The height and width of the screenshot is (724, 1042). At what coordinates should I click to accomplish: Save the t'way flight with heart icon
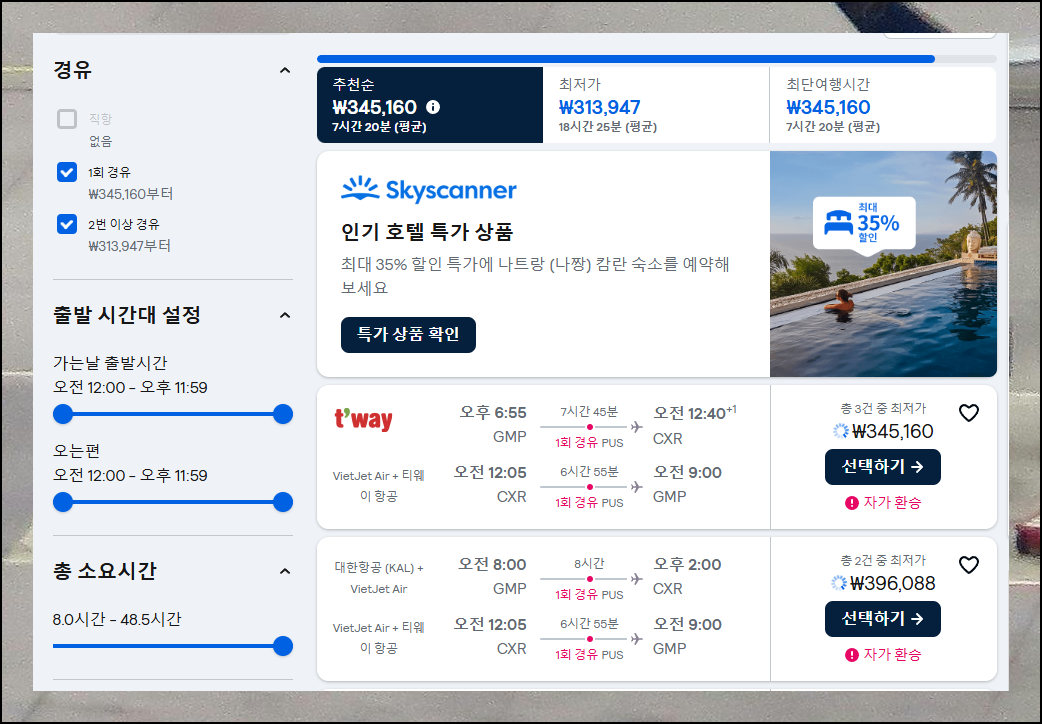pos(969,413)
